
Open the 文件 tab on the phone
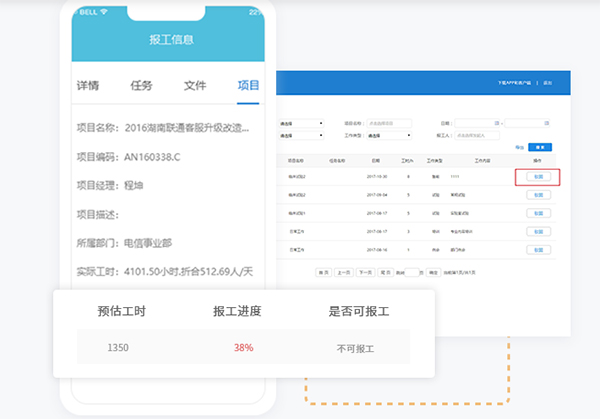click(x=195, y=85)
